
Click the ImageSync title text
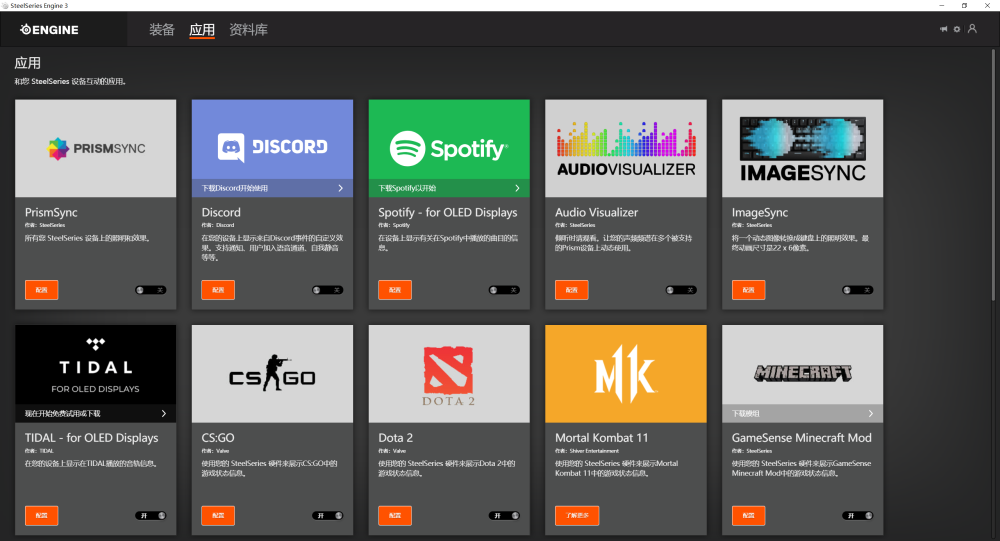coord(760,212)
